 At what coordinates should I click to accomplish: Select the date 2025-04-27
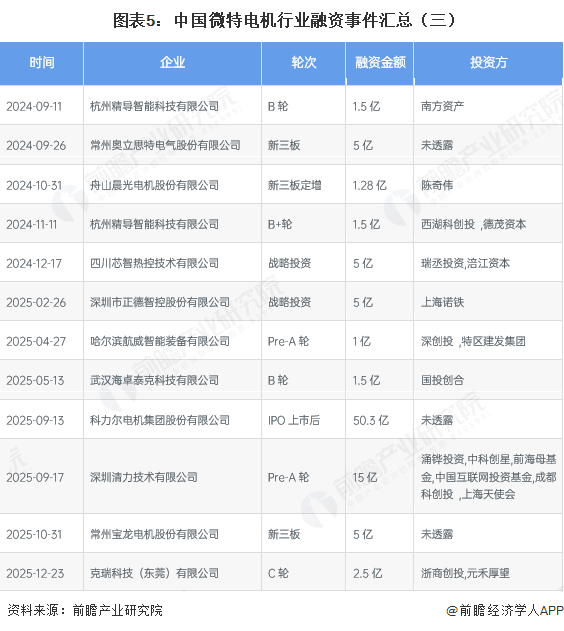pyautogui.click(x=36, y=341)
